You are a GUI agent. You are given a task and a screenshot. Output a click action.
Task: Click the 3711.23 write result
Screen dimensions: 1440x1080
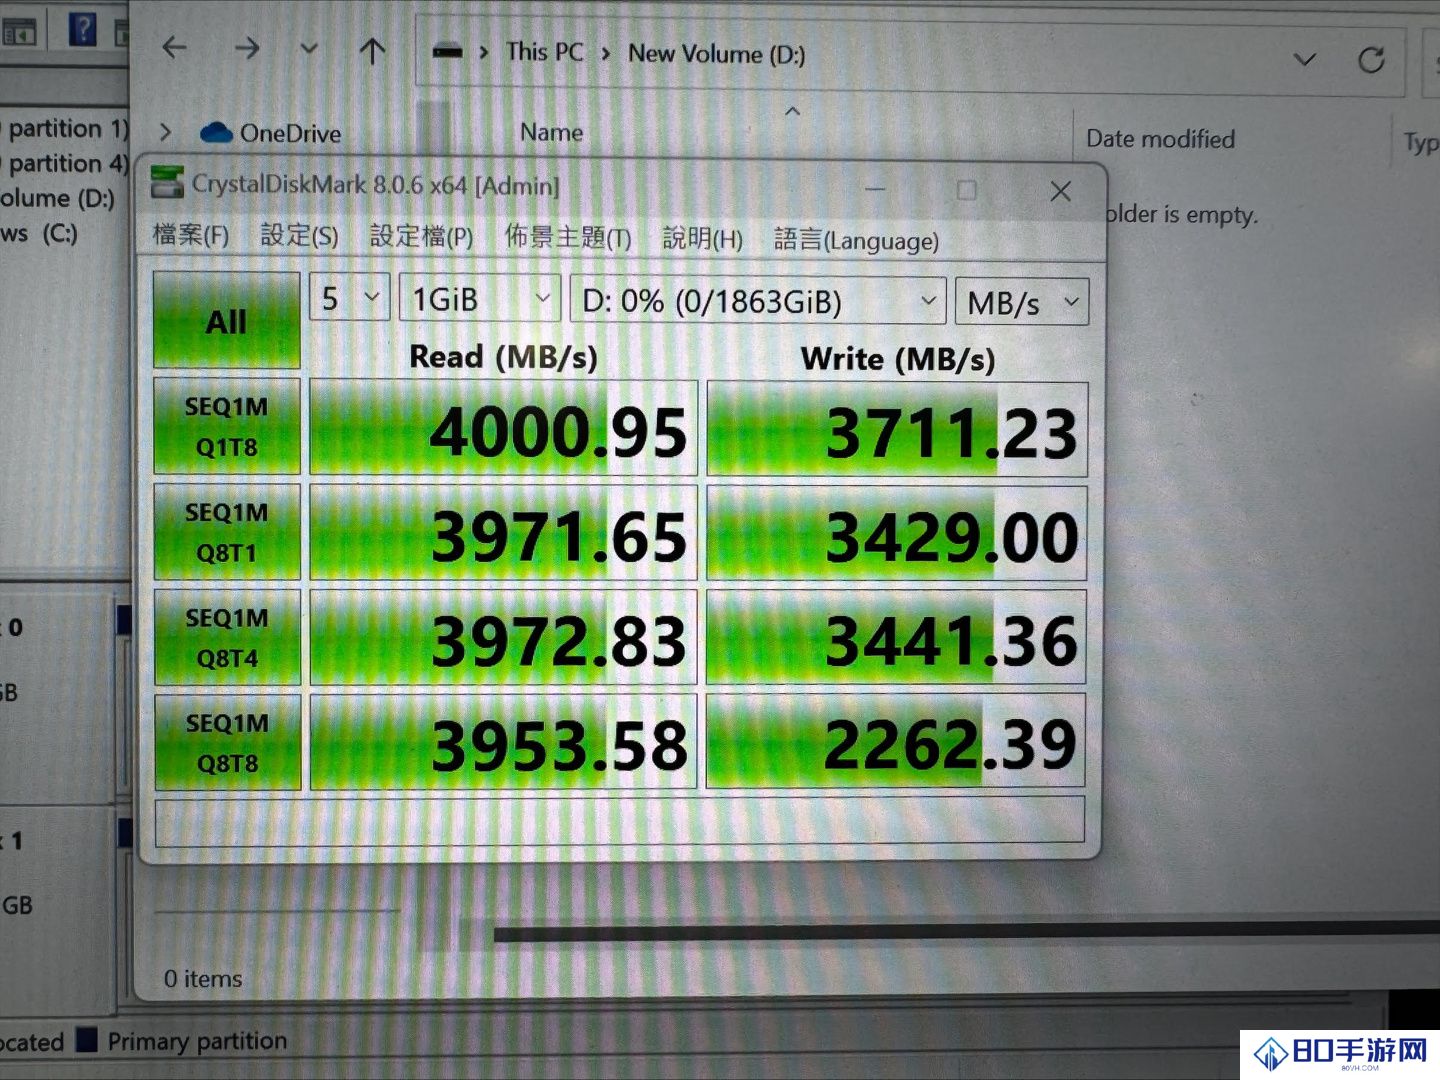point(897,431)
